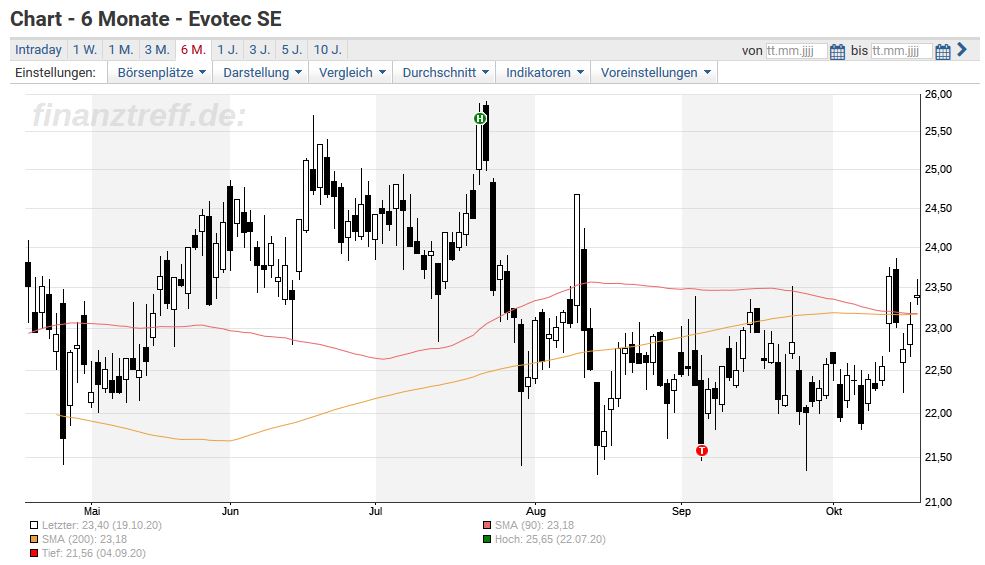
Task: Click the 26,00 price axis label
Action: pyautogui.click(x=938, y=94)
